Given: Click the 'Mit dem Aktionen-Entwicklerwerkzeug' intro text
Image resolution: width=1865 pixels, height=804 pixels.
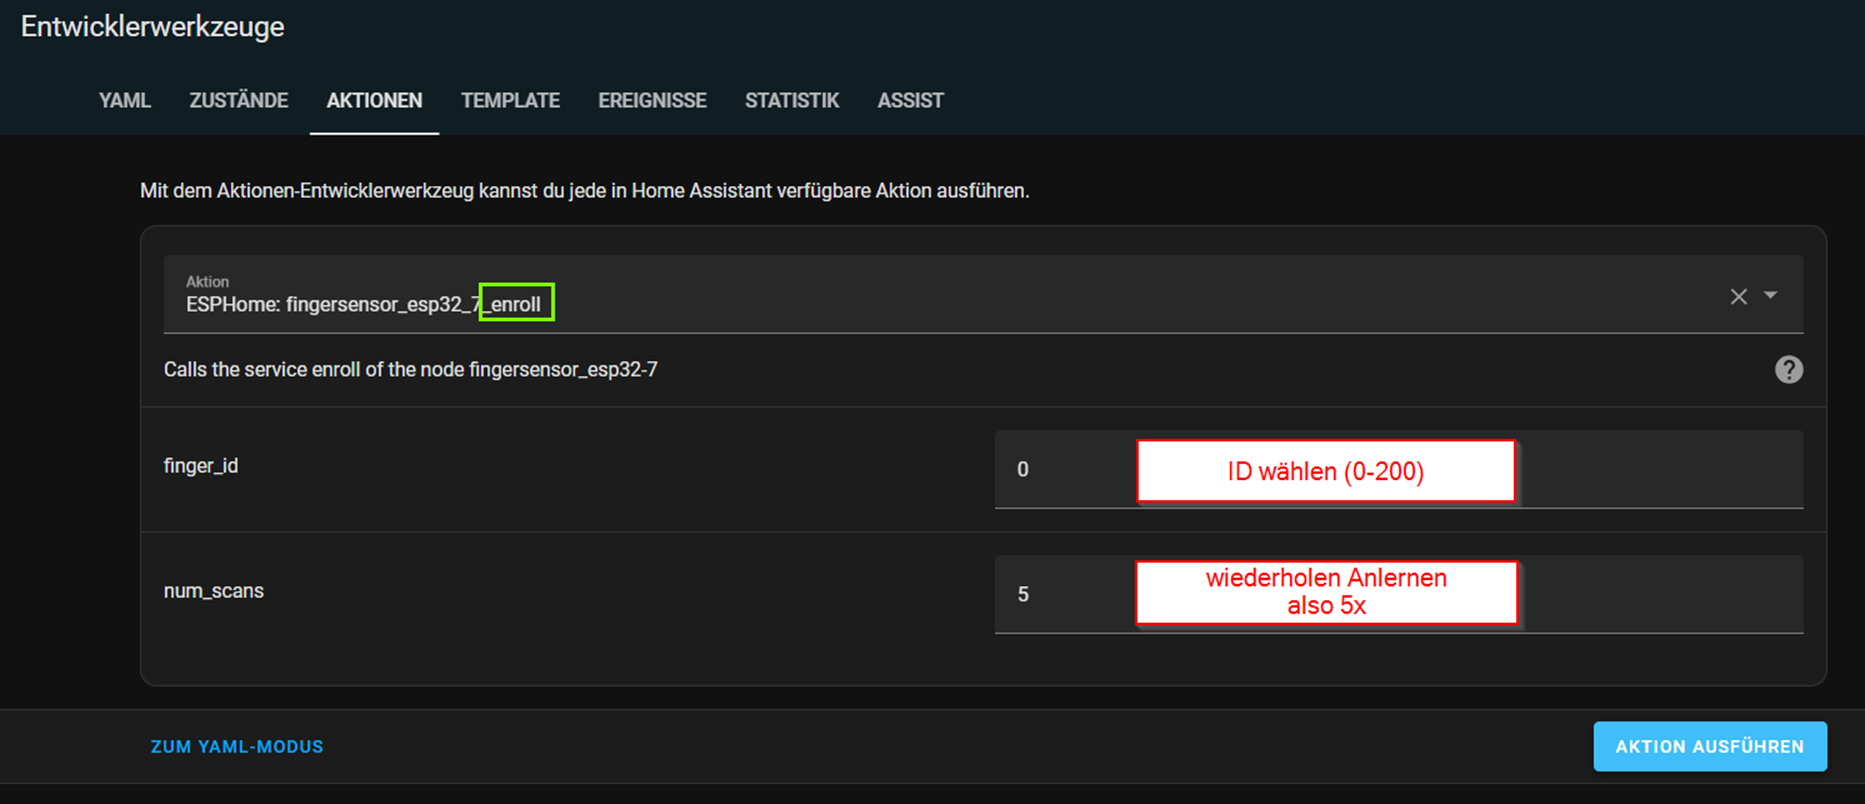Looking at the screenshot, I should pos(584,191).
